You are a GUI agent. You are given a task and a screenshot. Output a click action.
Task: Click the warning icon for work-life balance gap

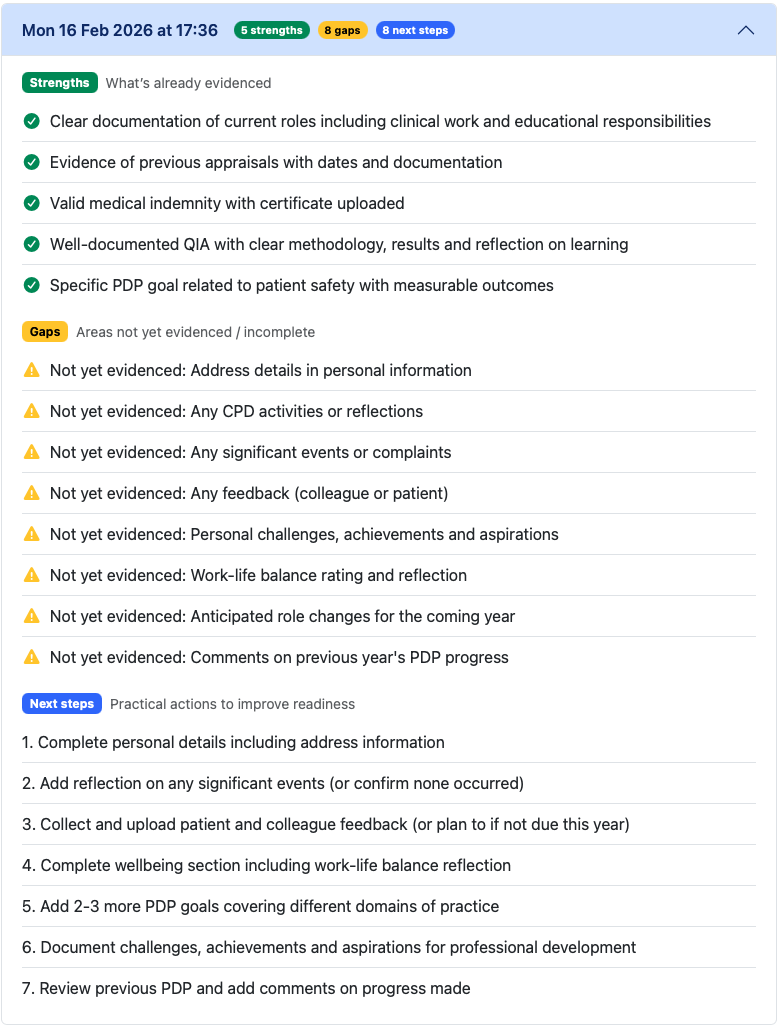pyautogui.click(x=32, y=575)
